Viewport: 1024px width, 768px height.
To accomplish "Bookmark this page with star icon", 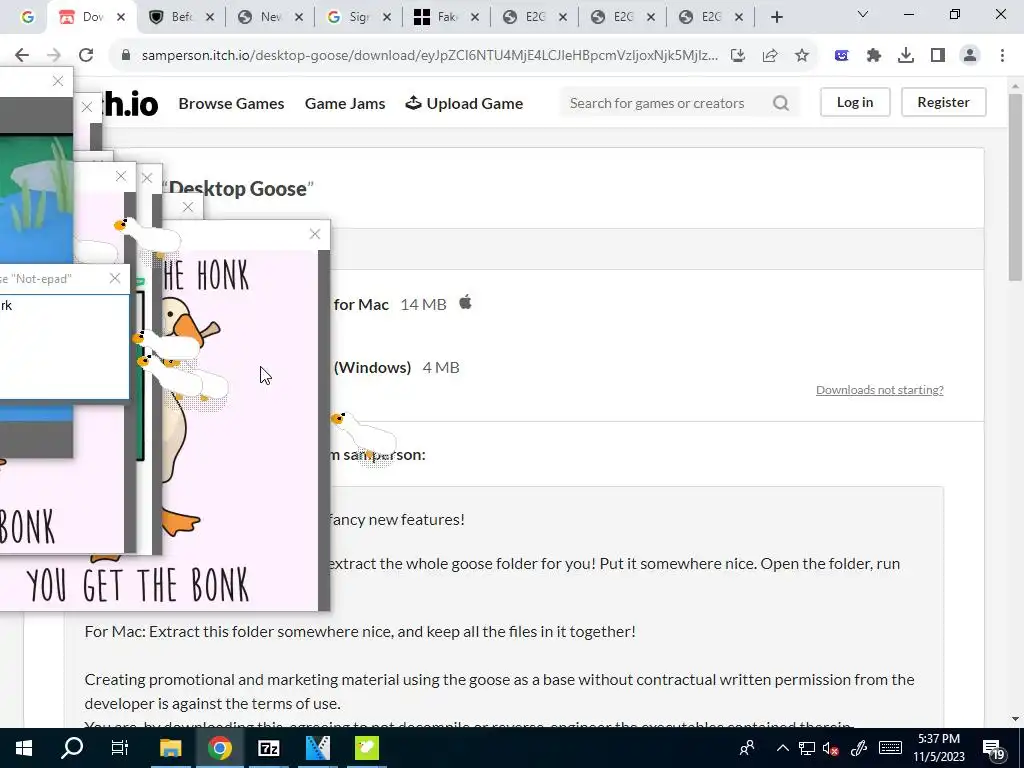I will coord(802,56).
